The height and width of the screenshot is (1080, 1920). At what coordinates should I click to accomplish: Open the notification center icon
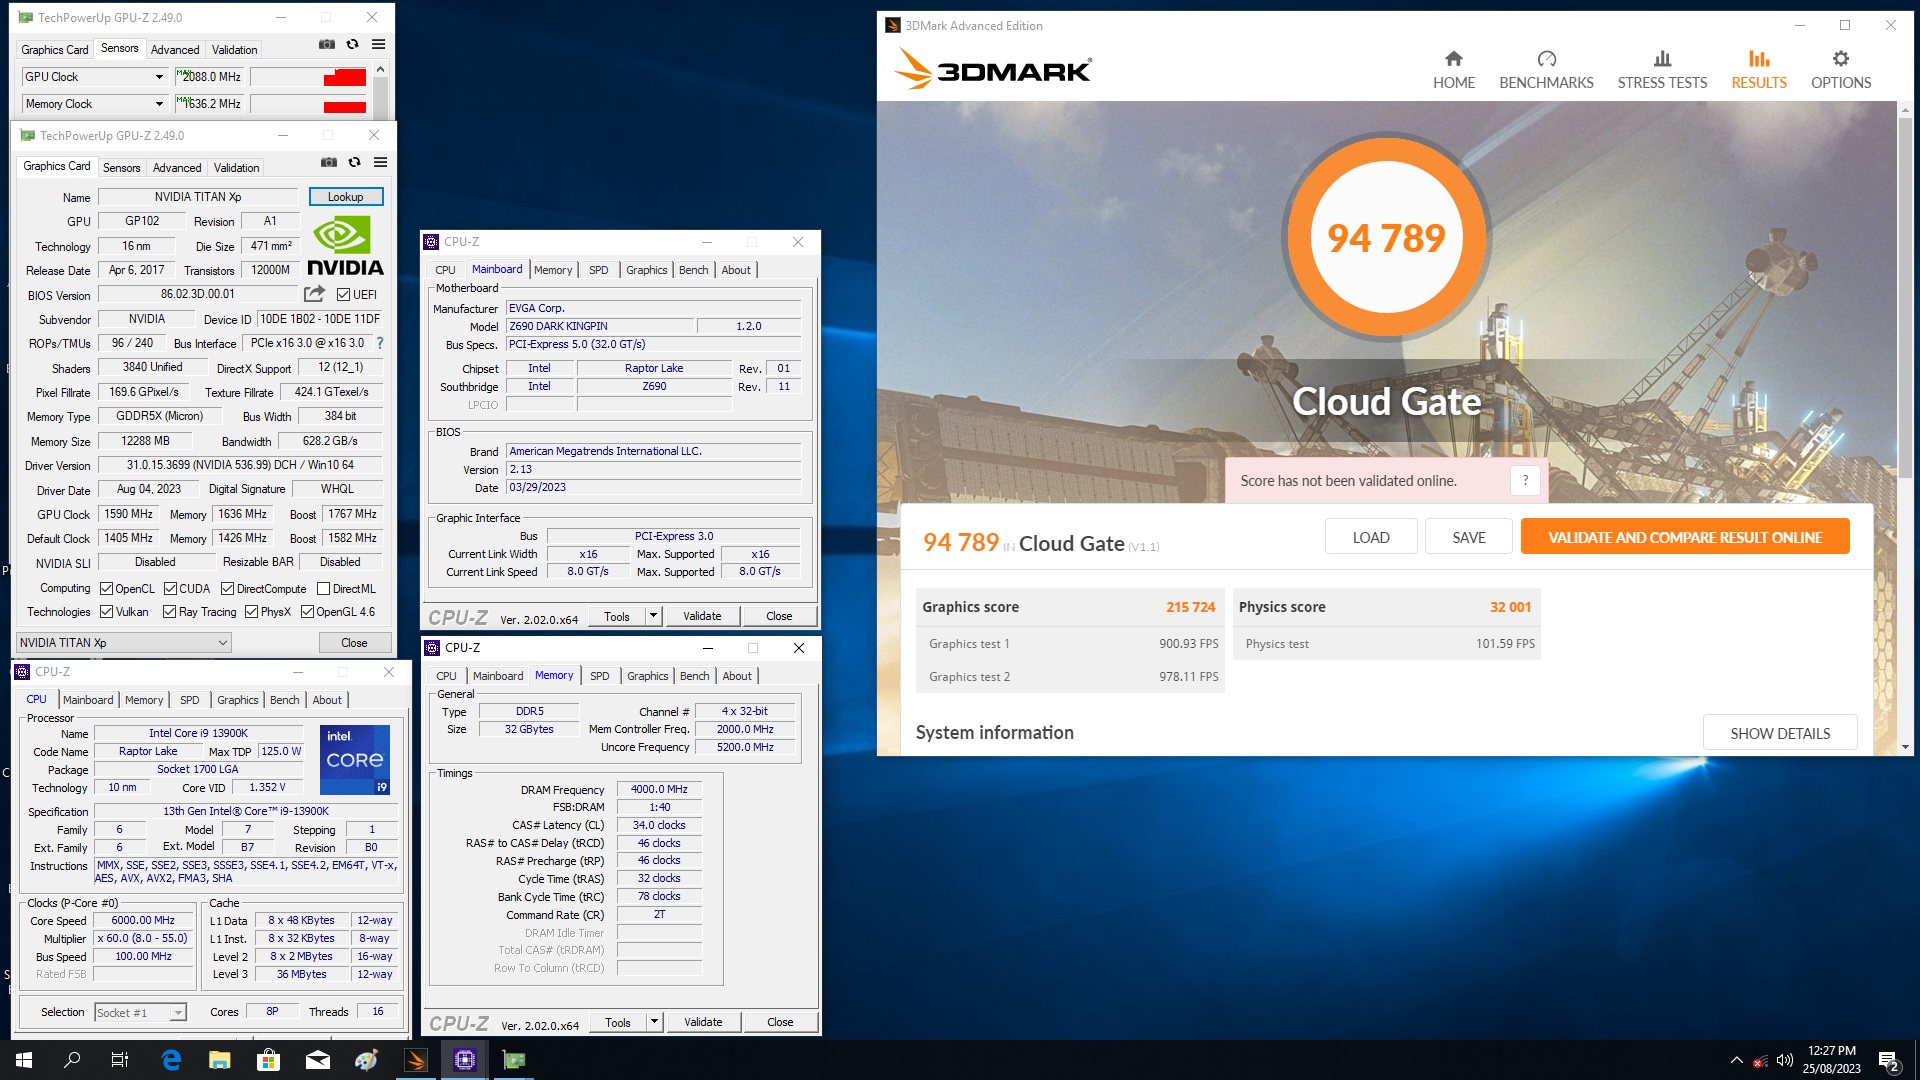1888,1060
